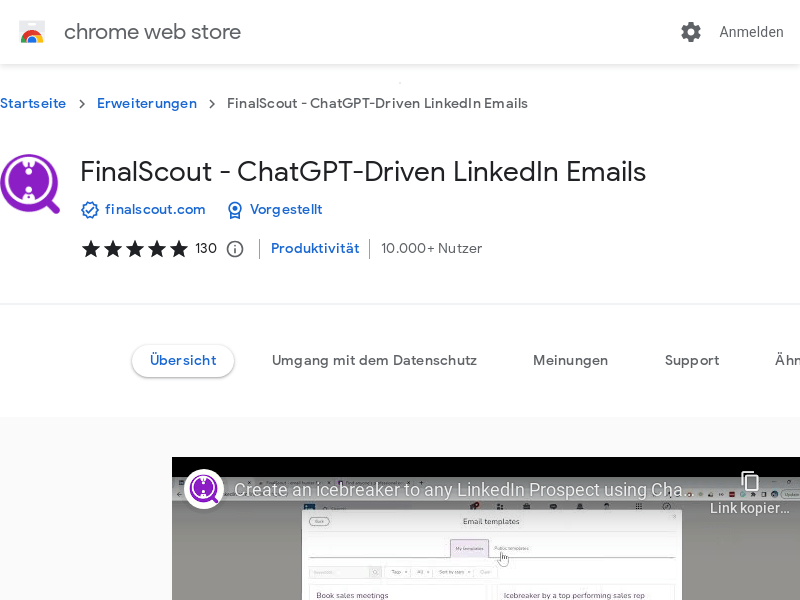
Task: Click the FinalScout channel avatar in video
Action: click(x=204, y=489)
